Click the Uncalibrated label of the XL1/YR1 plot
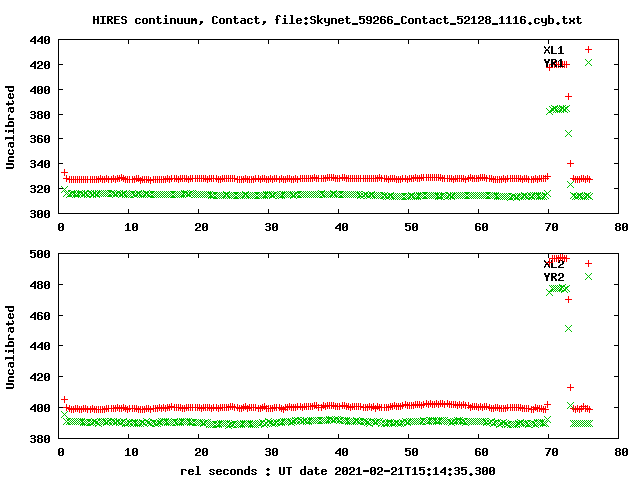Image resolution: width=640 pixels, height=480 pixels. pyautogui.click(x=10, y=127)
